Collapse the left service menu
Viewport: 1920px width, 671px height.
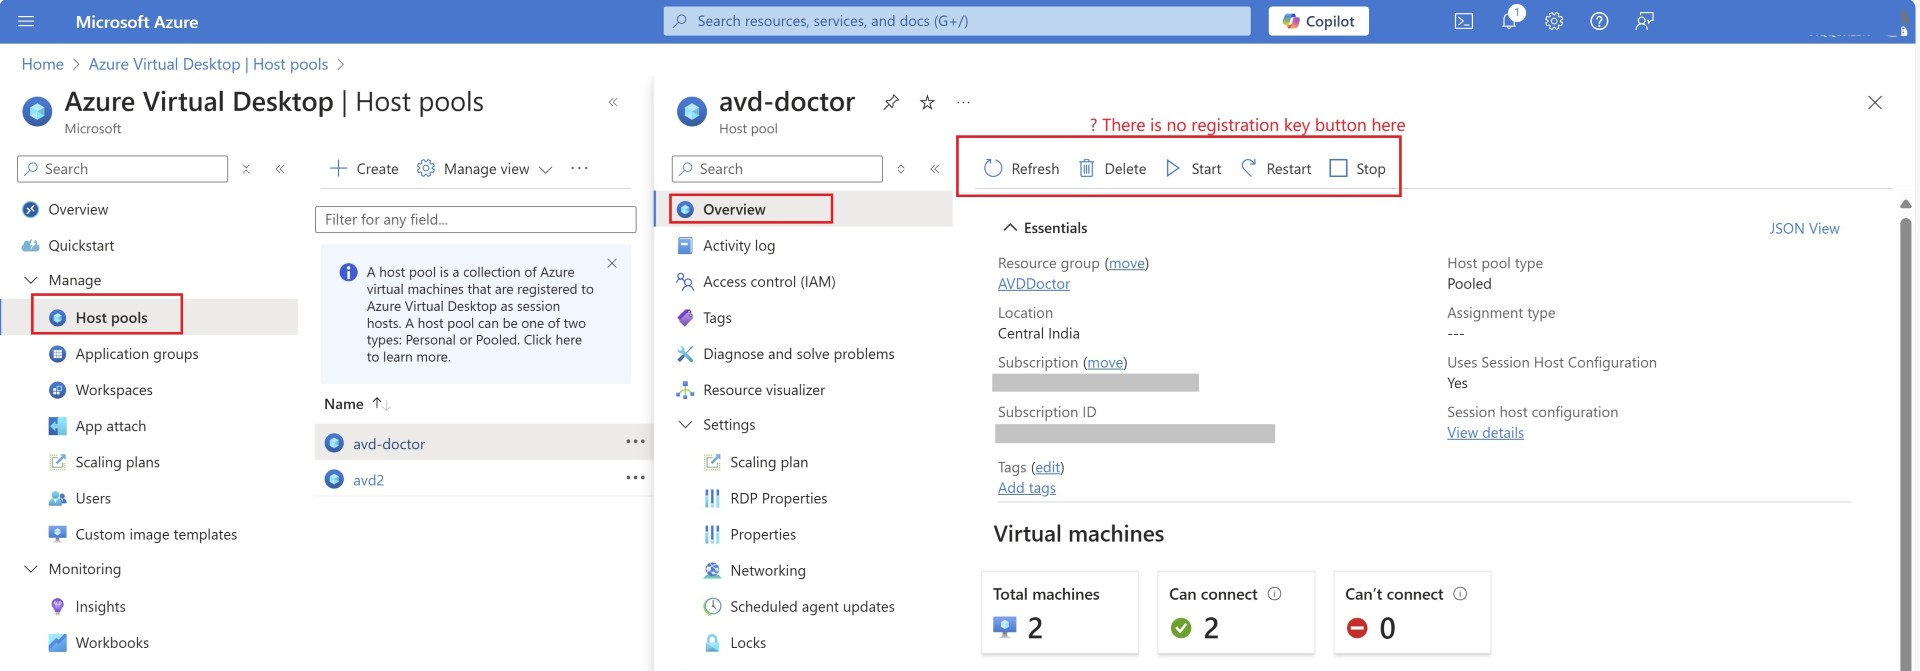tap(280, 169)
